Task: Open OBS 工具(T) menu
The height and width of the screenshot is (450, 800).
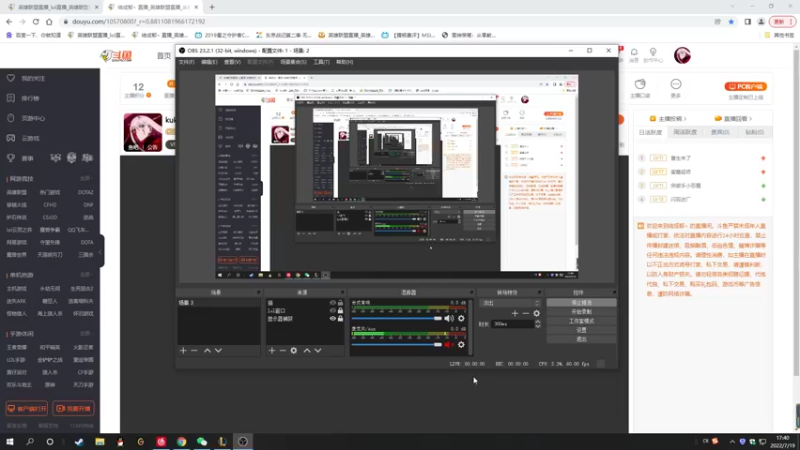Action: 321,62
